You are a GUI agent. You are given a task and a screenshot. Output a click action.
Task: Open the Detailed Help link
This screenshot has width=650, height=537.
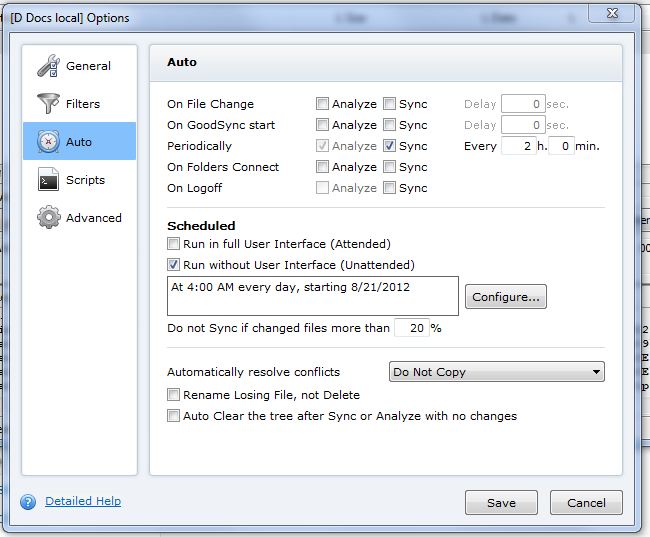[83, 501]
